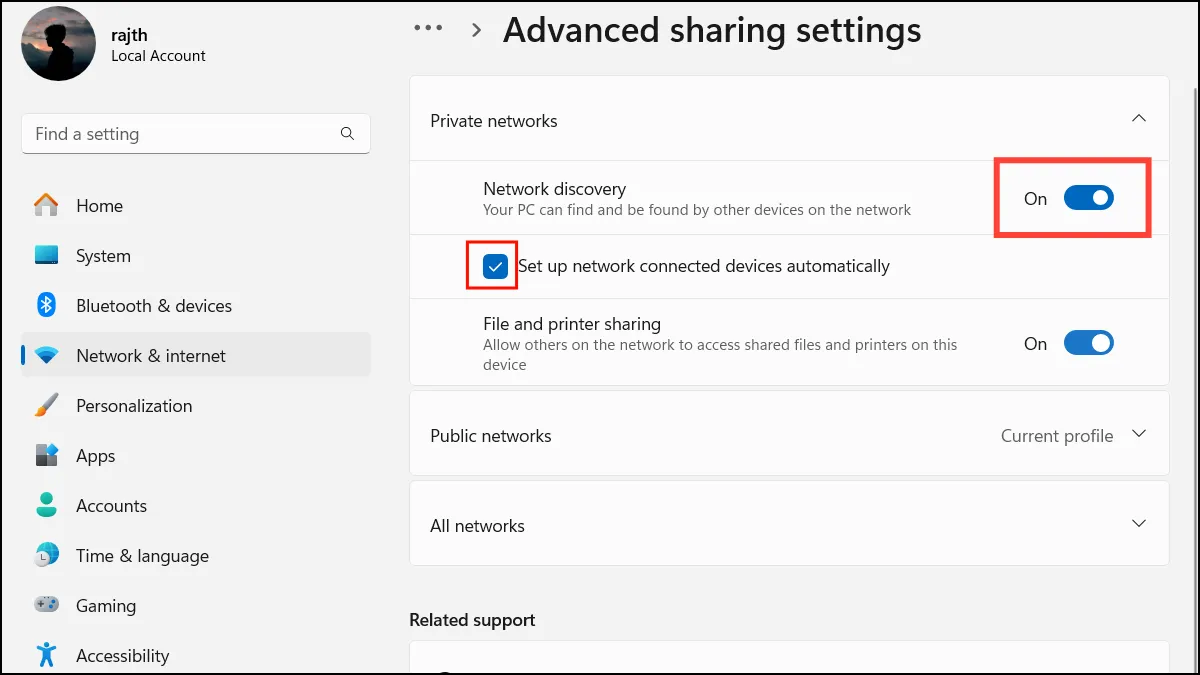Click the search magnifier icon
Viewport: 1200px width, 675px height.
347,134
